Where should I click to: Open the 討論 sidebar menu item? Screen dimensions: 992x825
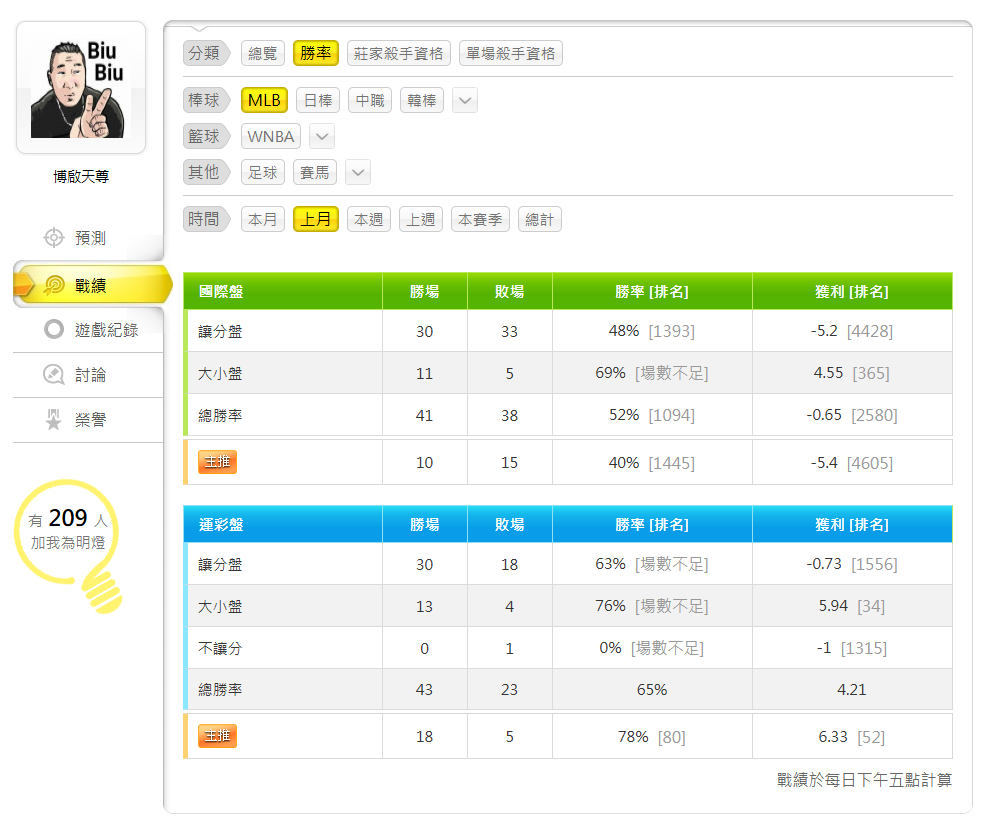pos(88,375)
